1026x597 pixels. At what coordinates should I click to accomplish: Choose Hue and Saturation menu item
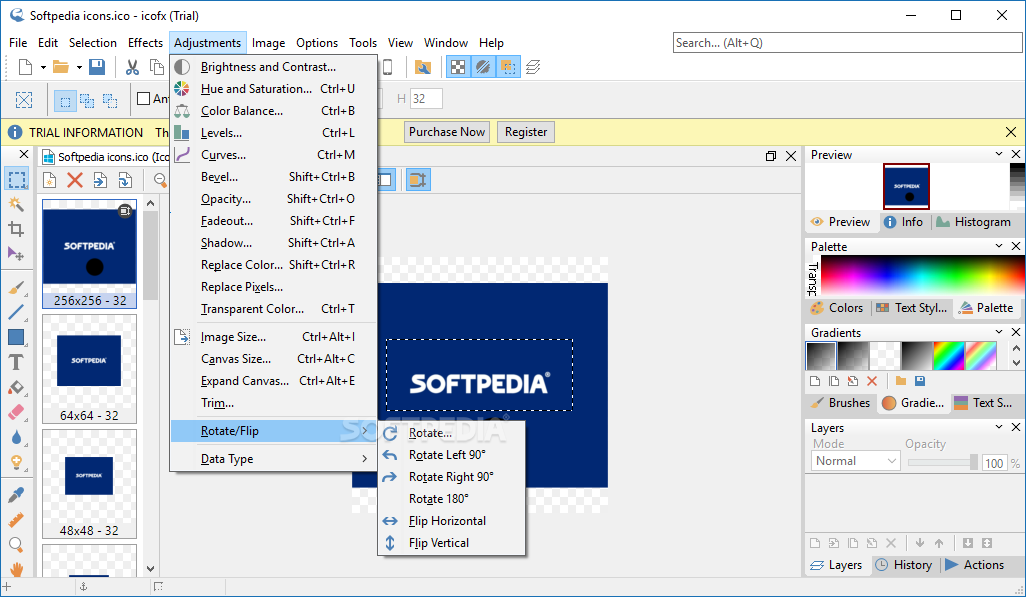[273, 89]
